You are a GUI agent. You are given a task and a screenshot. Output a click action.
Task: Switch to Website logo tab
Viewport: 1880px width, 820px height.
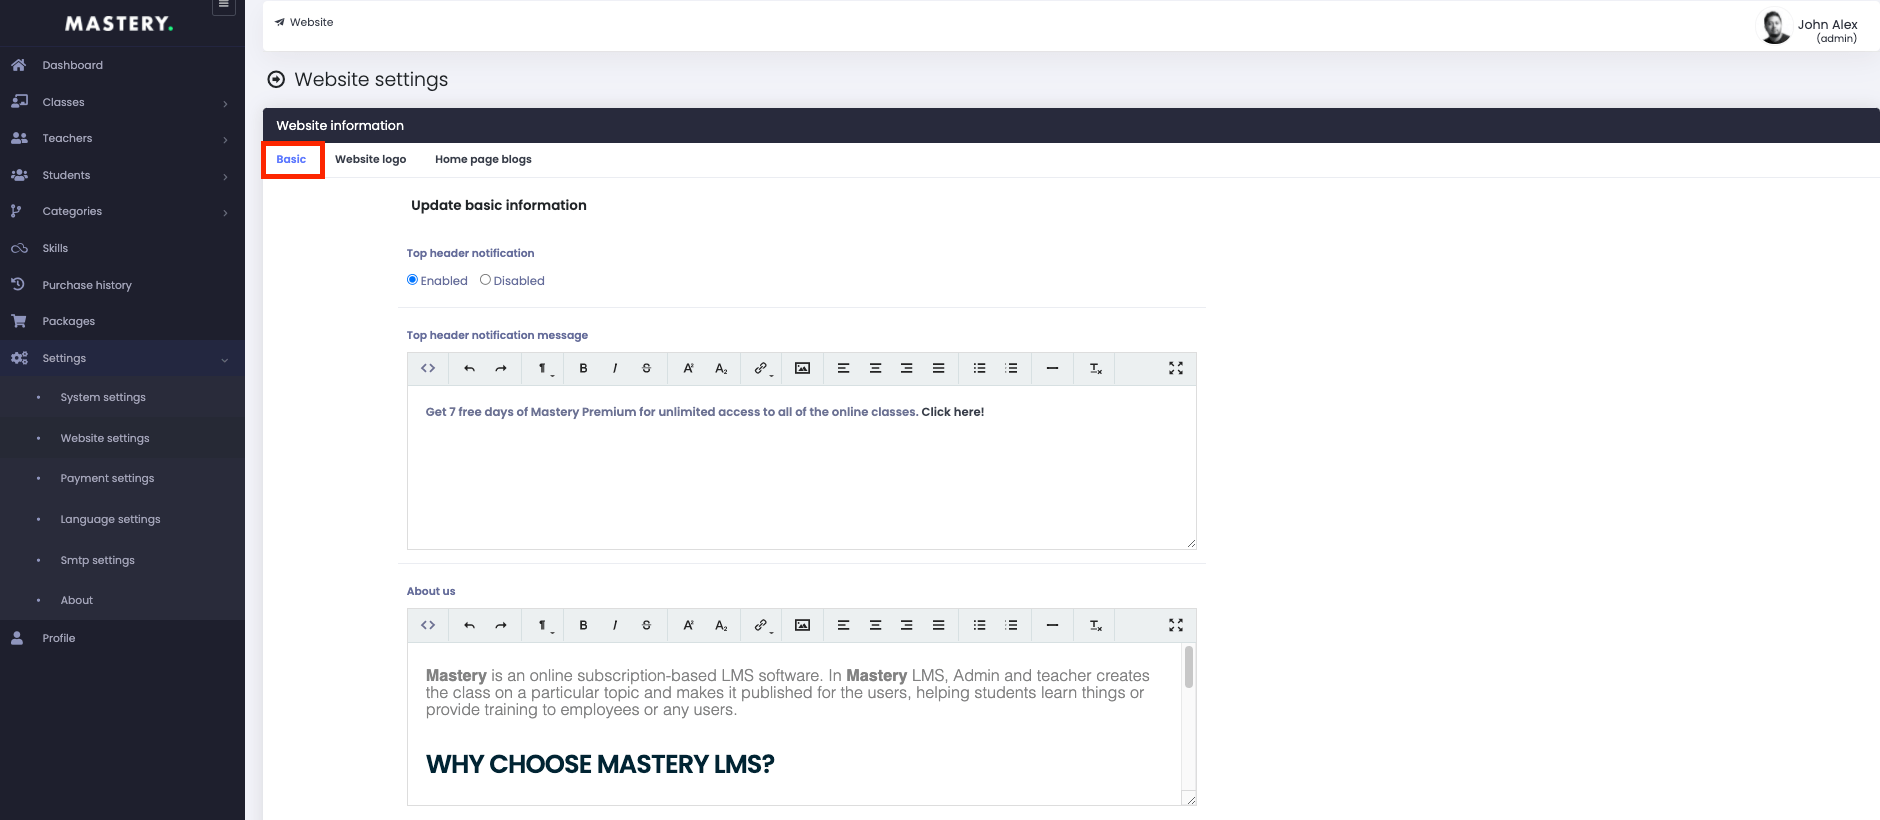[x=370, y=159]
